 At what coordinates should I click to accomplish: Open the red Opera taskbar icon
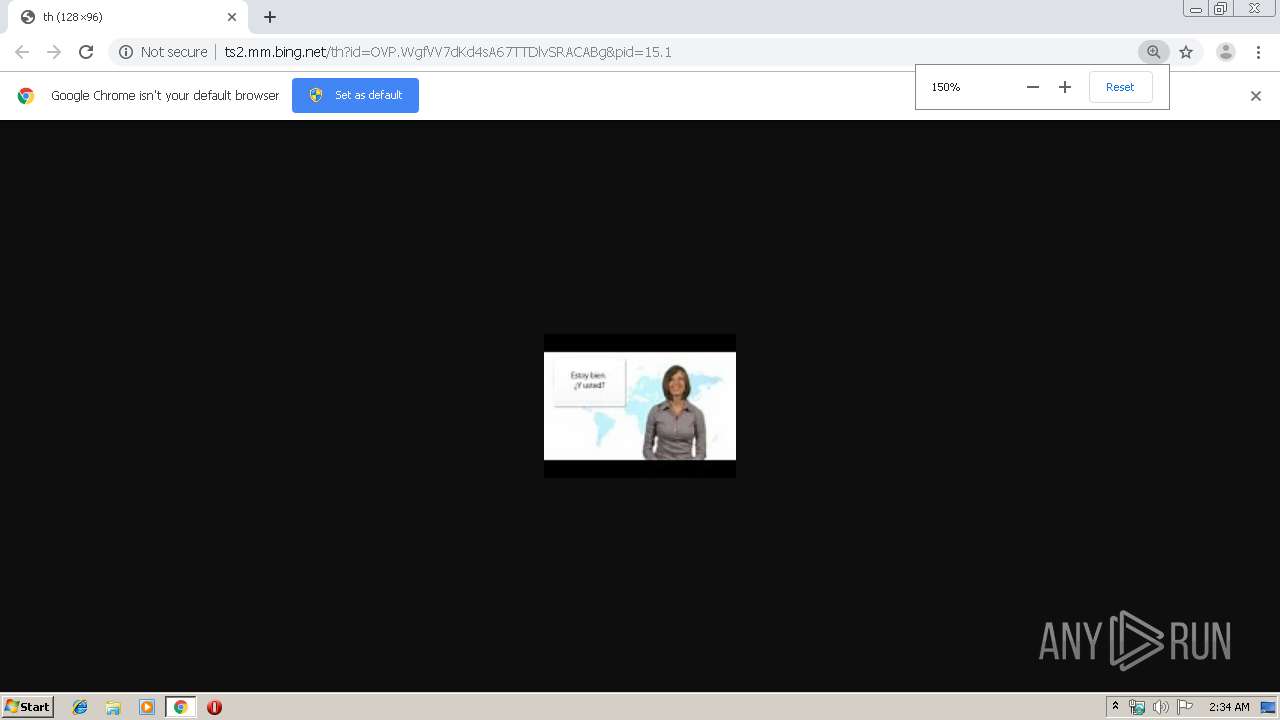click(x=214, y=707)
